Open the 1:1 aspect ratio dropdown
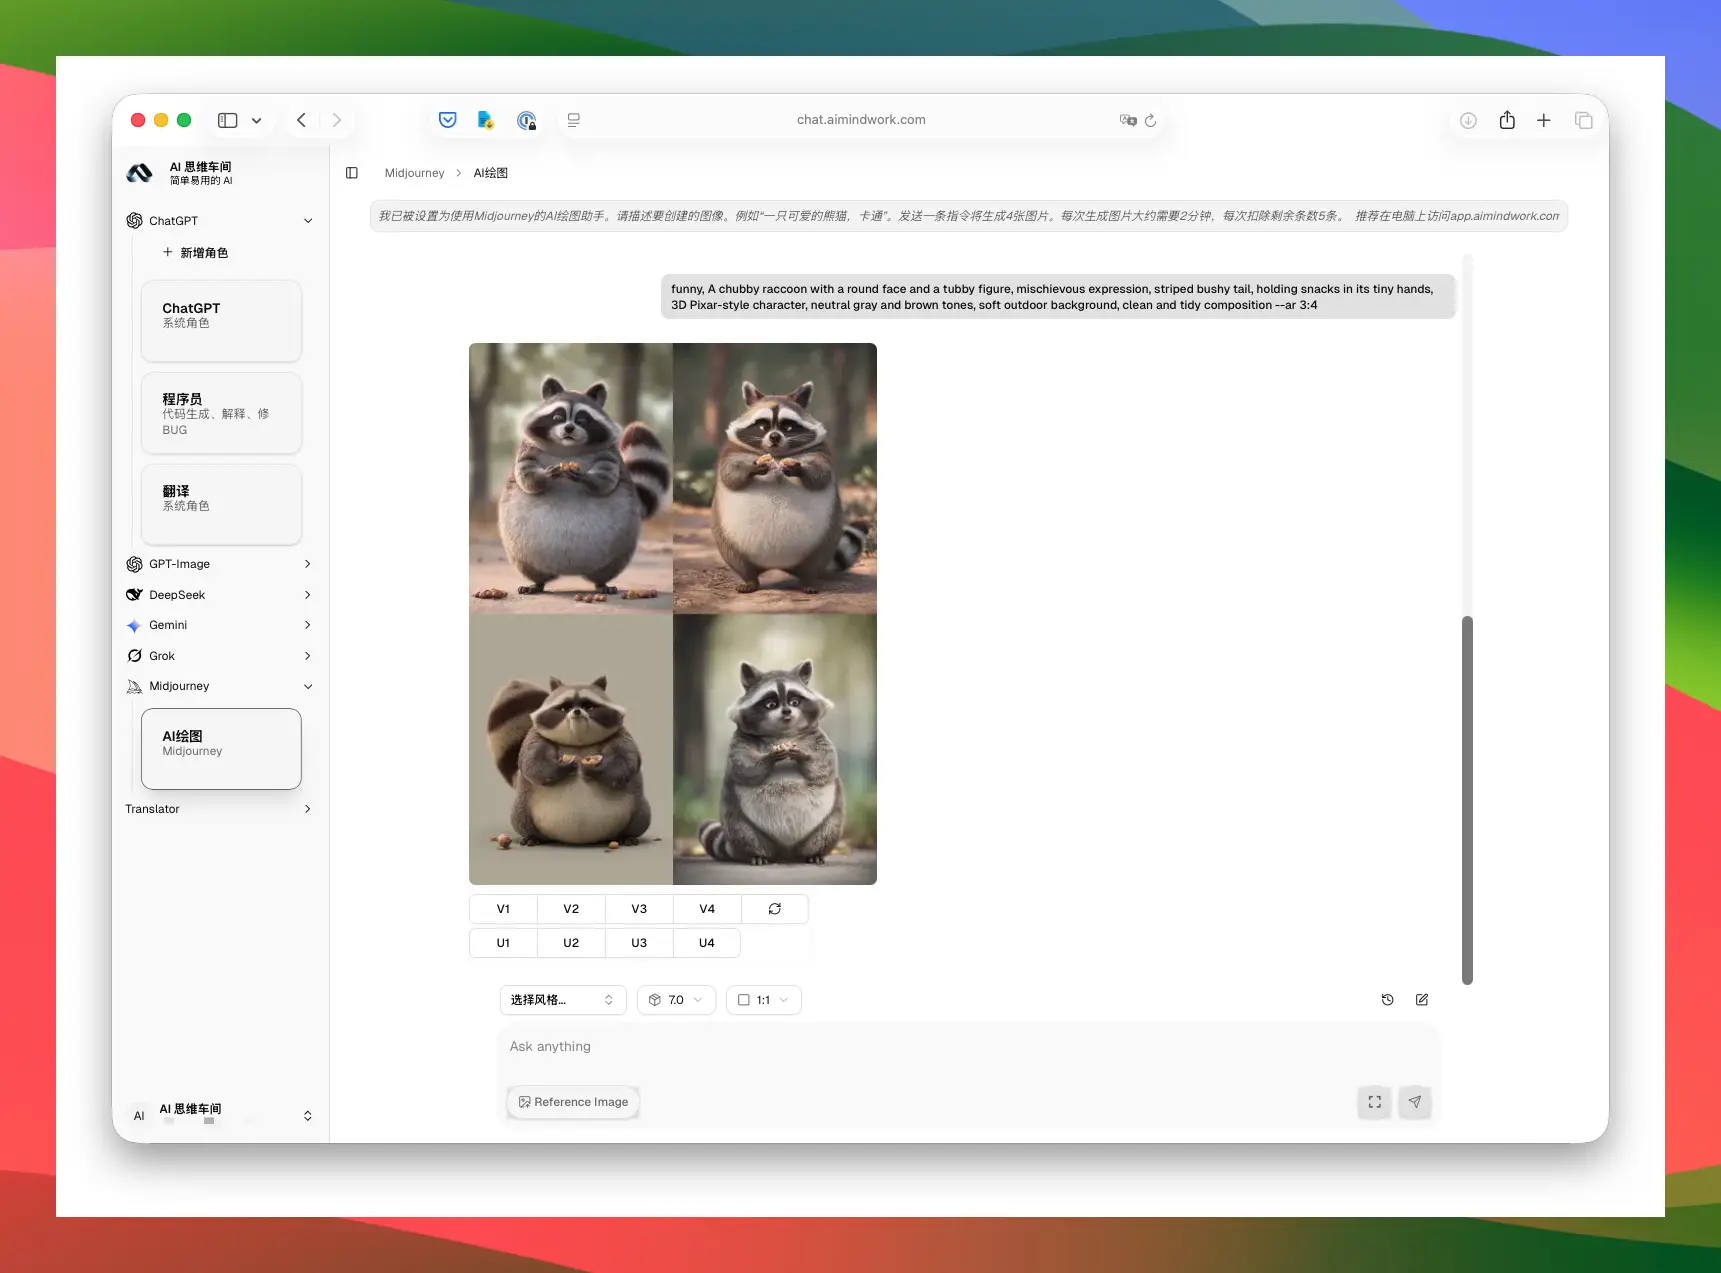Image resolution: width=1721 pixels, height=1273 pixels. (764, 1000)
